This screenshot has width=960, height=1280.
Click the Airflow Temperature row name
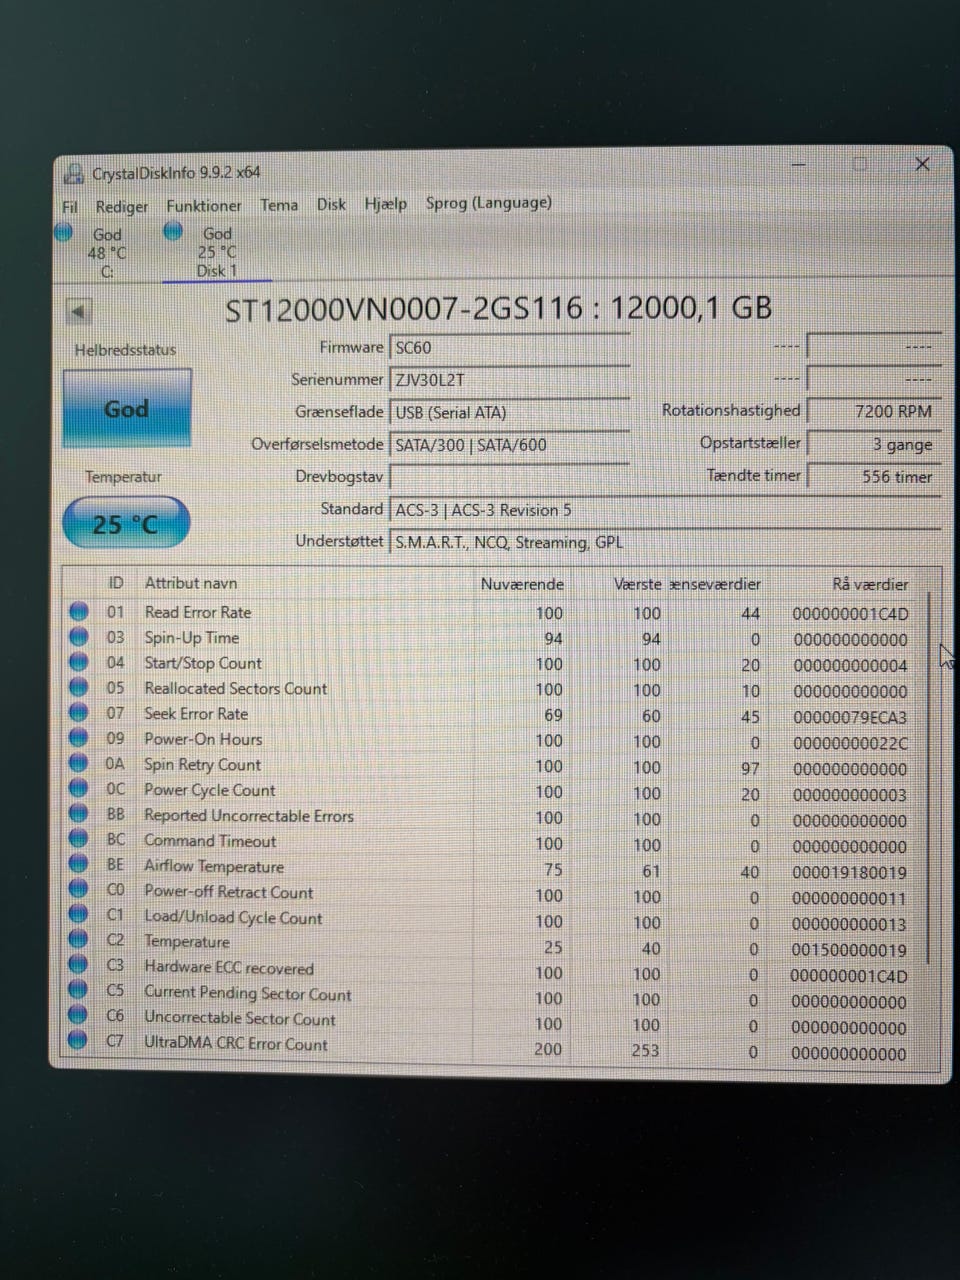(214, 866)
